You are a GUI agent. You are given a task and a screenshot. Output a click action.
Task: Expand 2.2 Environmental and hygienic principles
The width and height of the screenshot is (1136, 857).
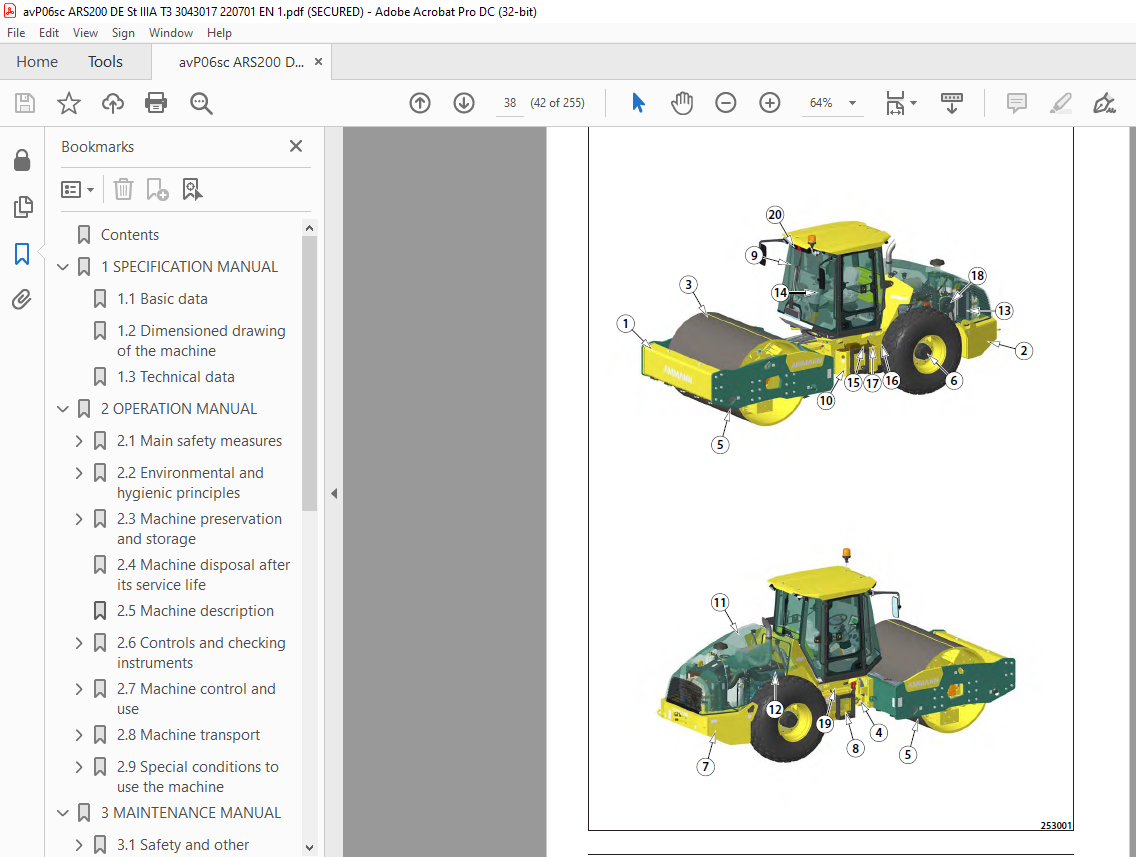coord(79,473)
